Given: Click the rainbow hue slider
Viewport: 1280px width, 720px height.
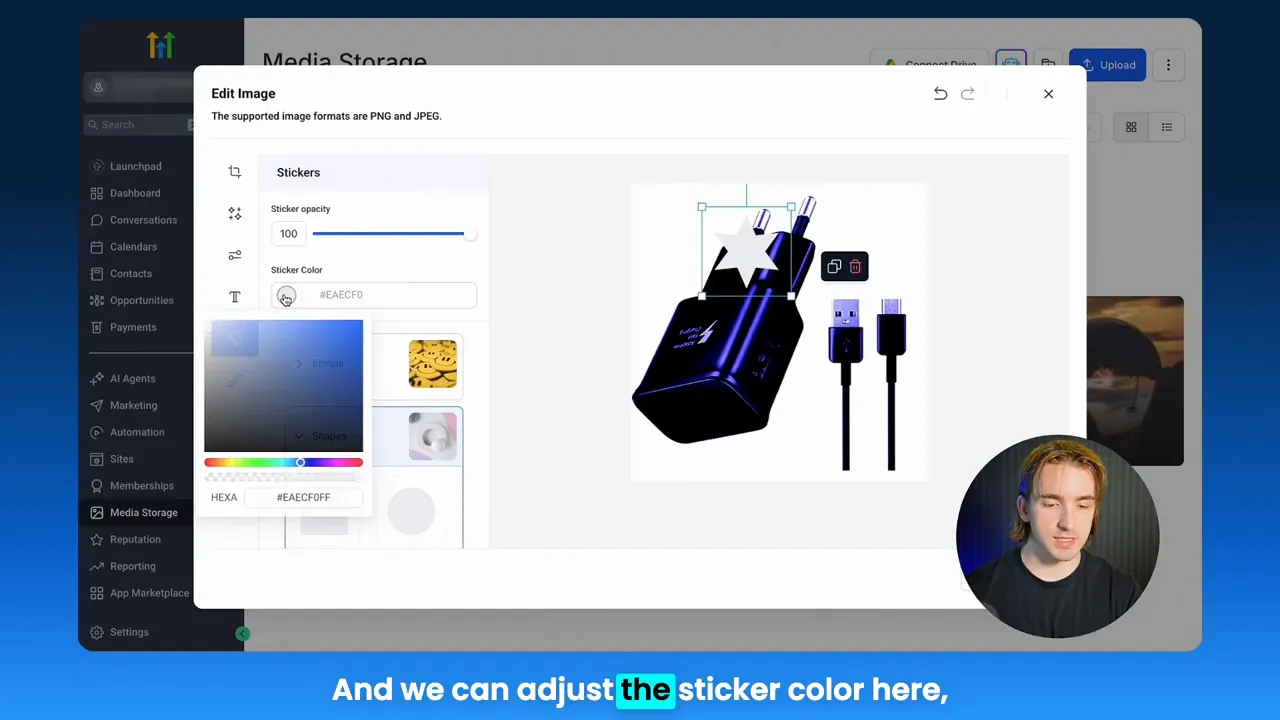Looking at the screenshot, I should (x=283, y=462).
